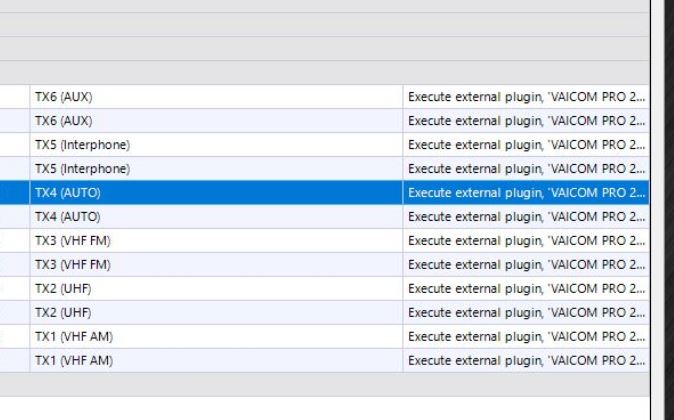Click the highlighted TX4 (AUTO) command name
This screenshot has height=420, width=674.
68,193
